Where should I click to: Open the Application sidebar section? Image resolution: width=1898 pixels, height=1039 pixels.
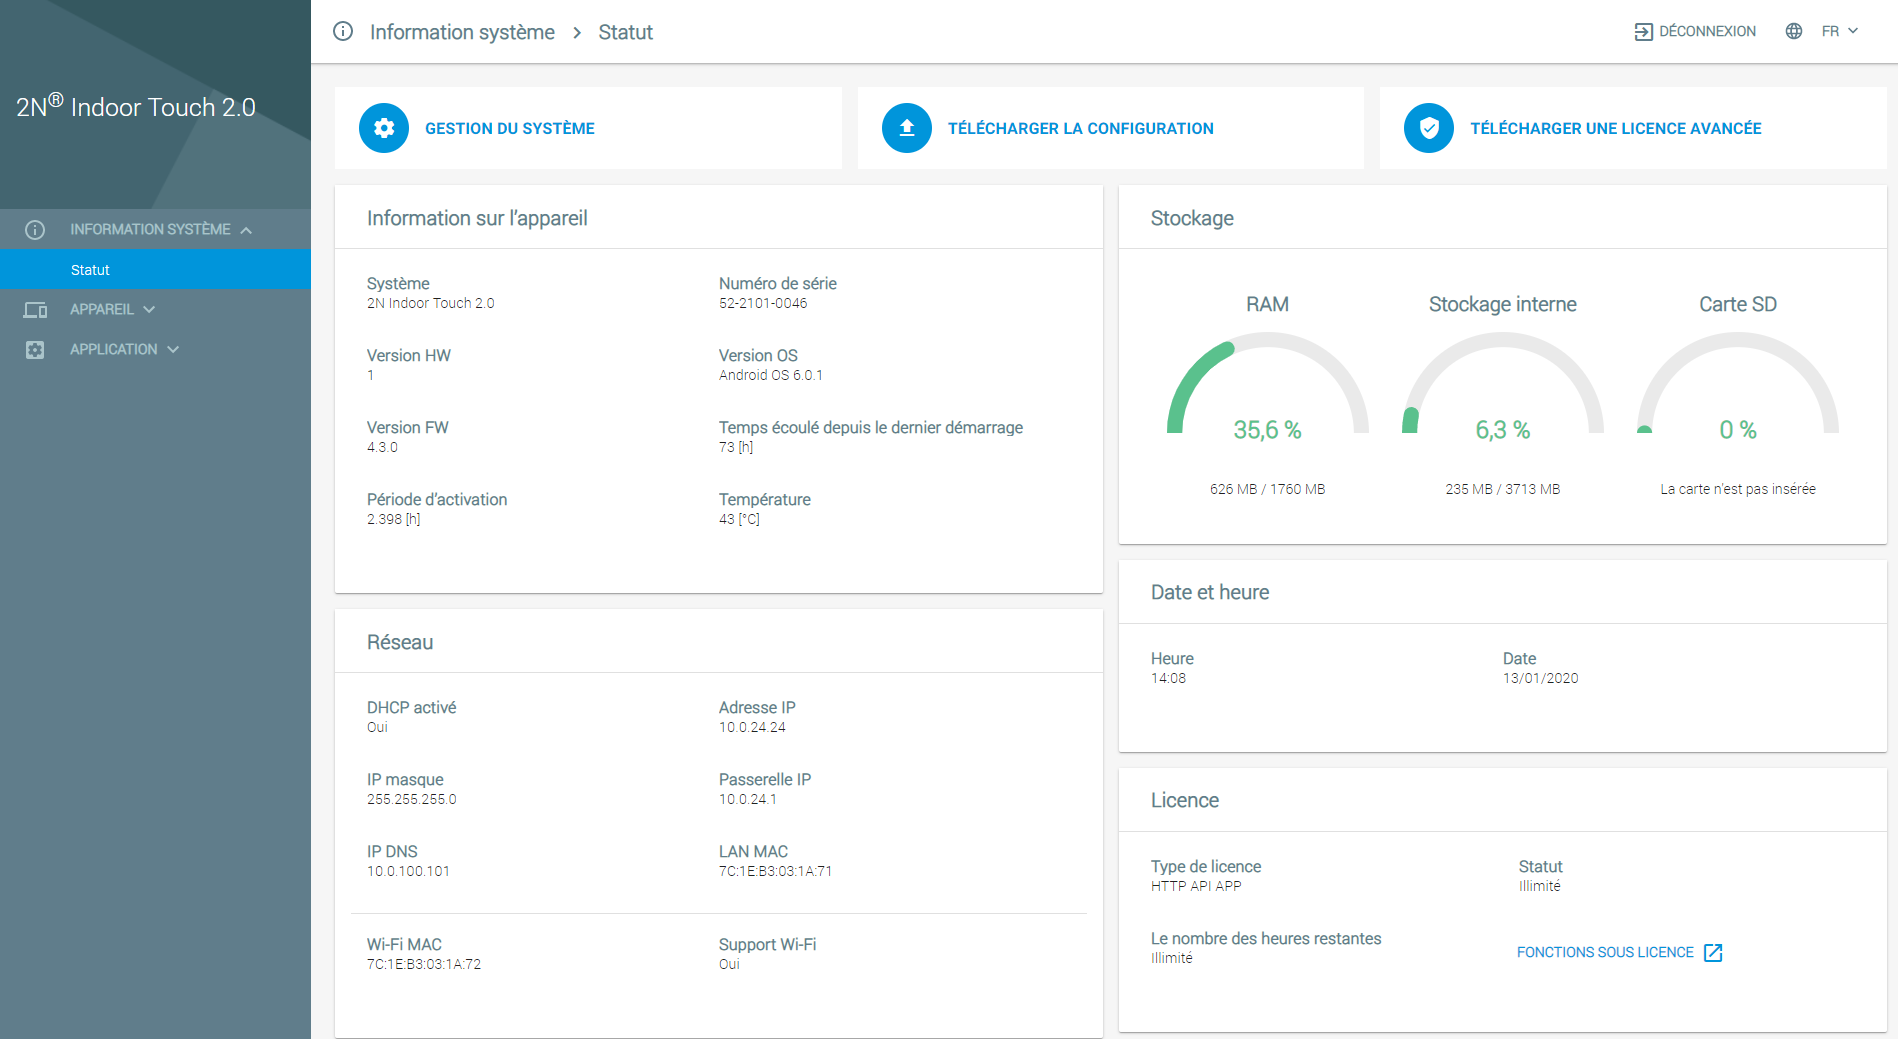[155, 350]
